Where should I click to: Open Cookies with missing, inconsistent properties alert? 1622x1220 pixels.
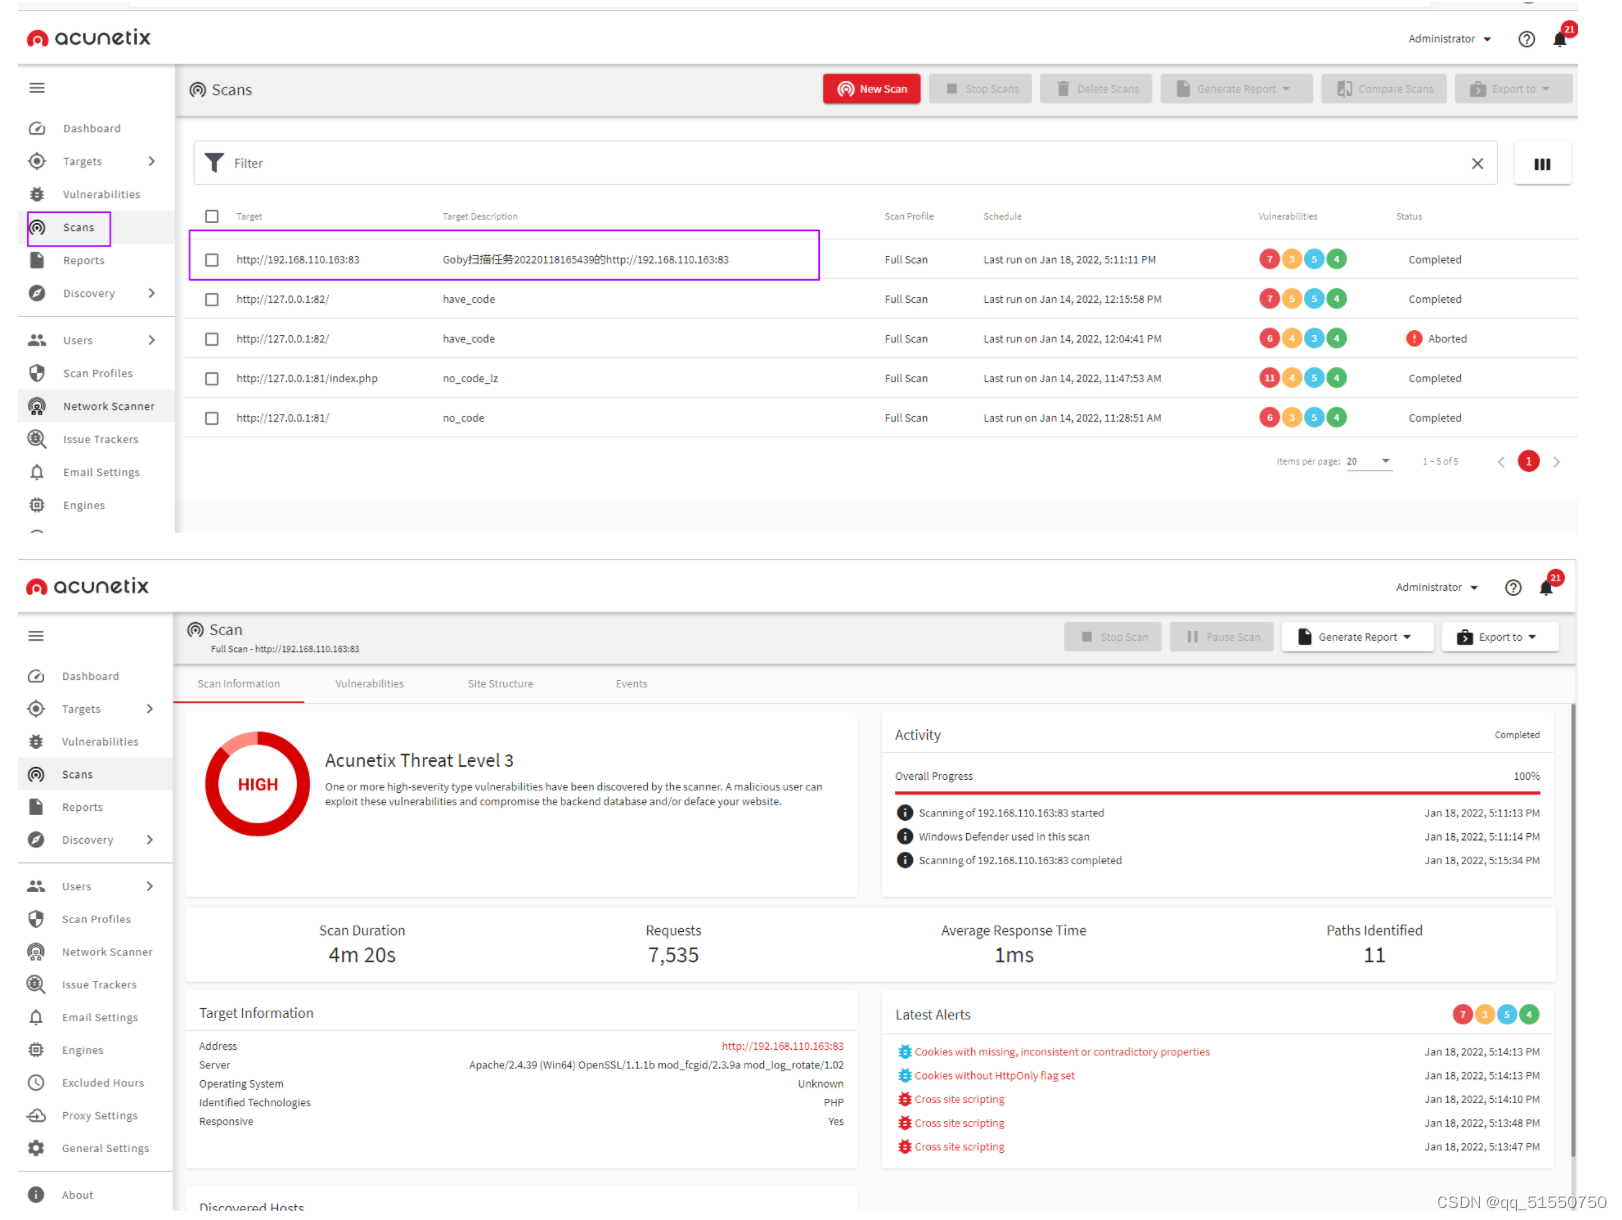[1062, 1052]
